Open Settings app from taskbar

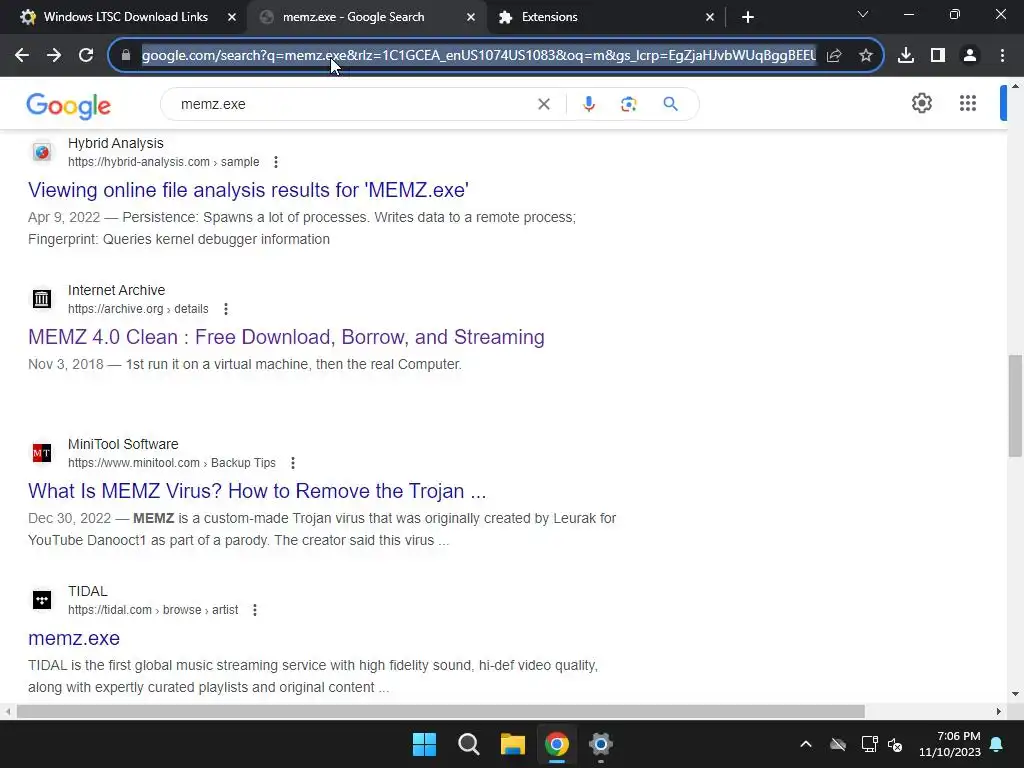[601, 744]
